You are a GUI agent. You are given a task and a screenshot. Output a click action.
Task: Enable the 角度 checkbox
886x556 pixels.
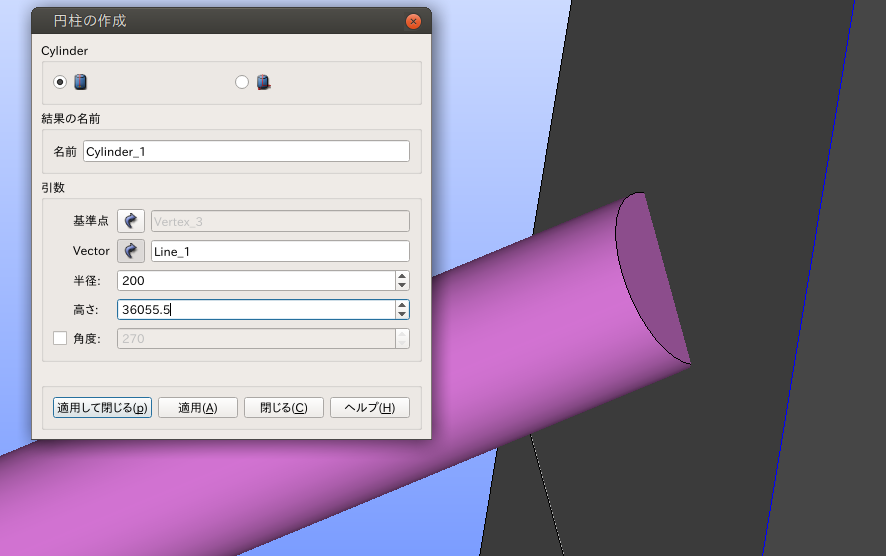pos(60,338)
